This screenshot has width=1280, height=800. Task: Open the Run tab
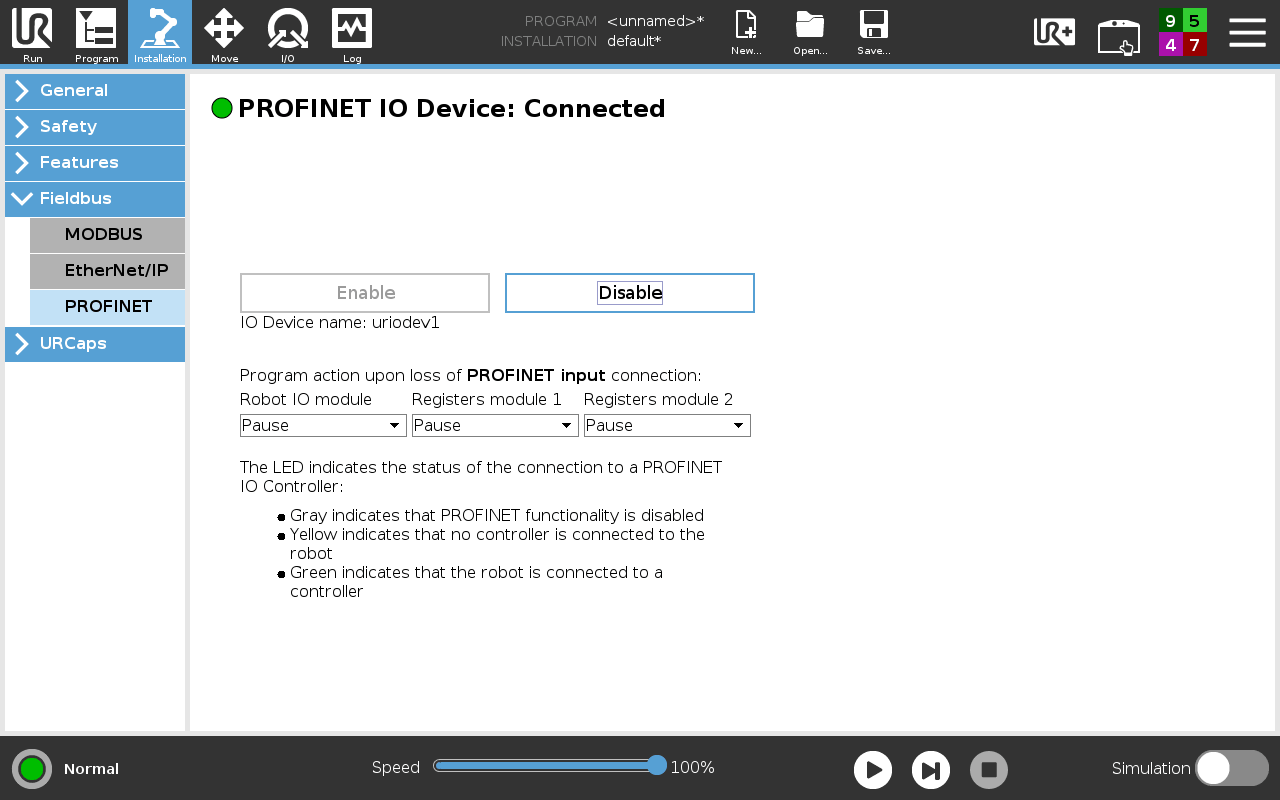point(32,33)
